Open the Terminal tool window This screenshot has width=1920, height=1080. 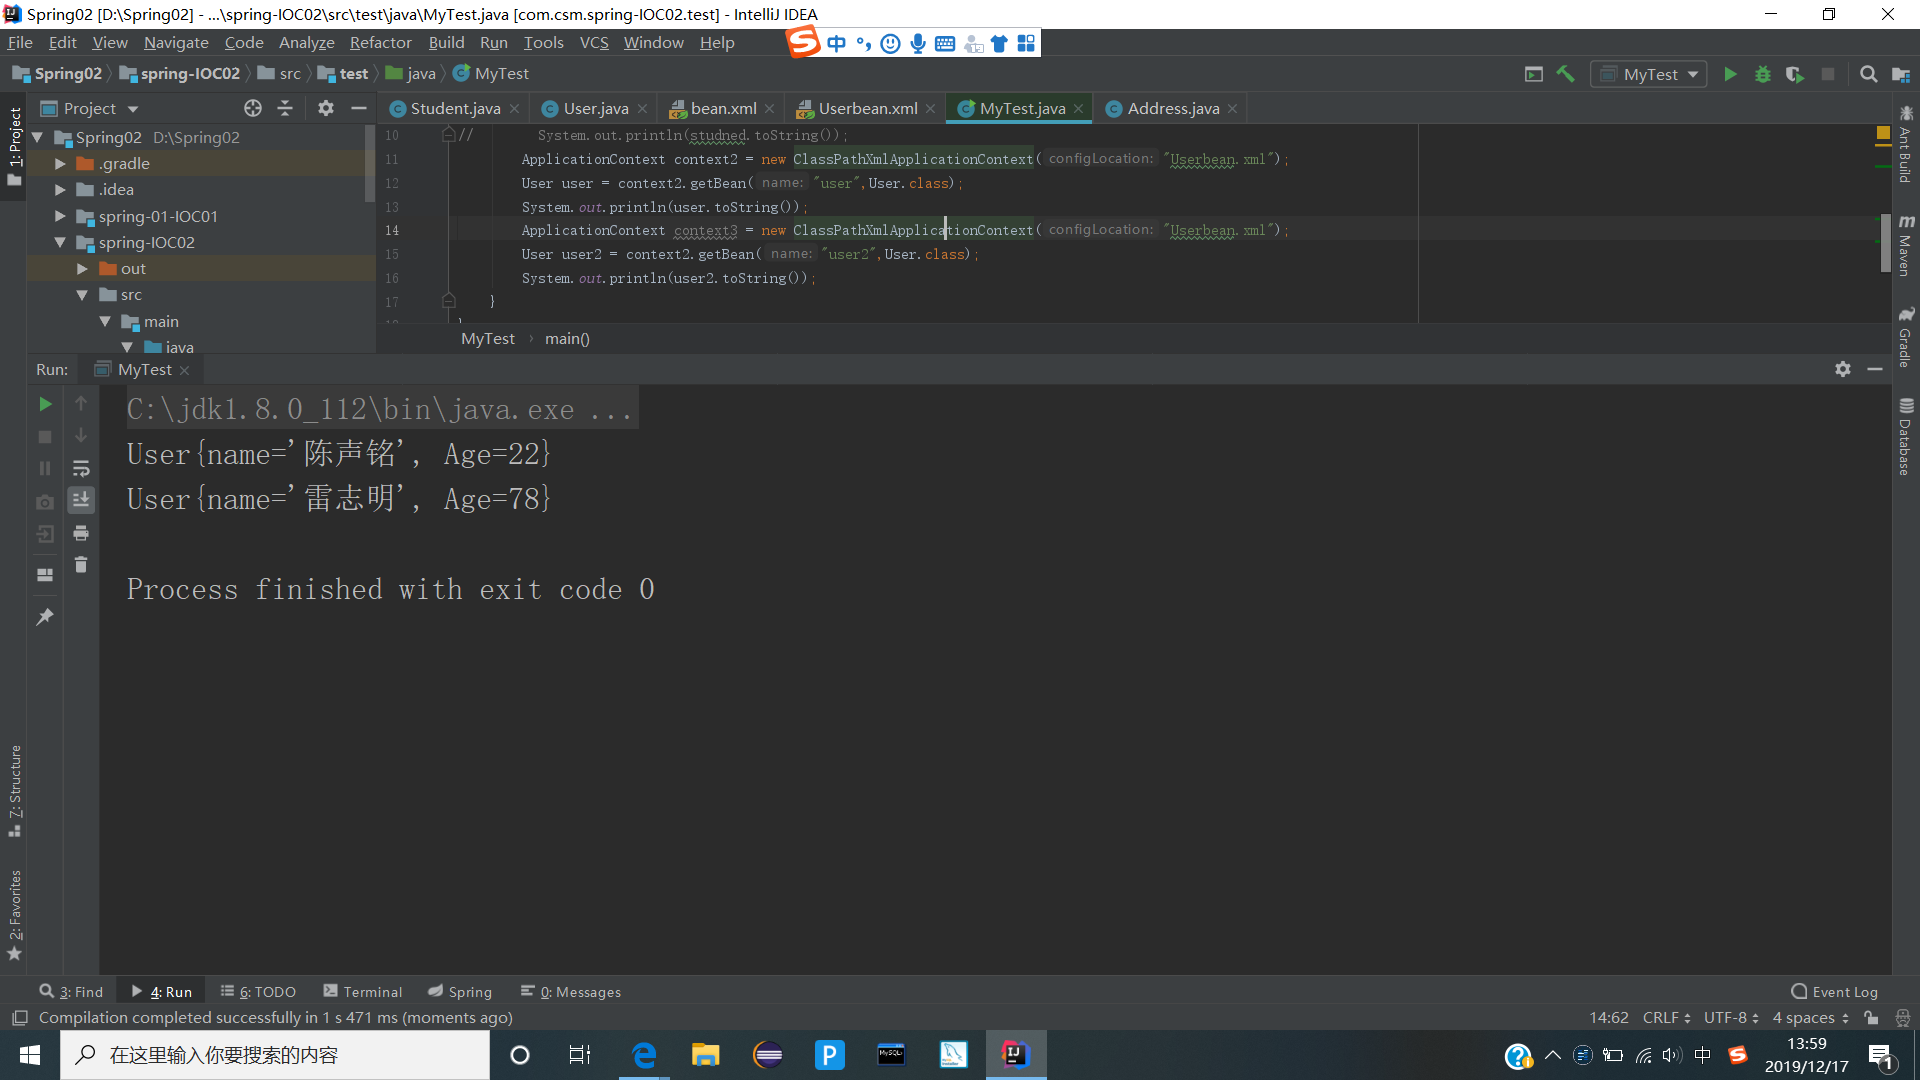point(363,992)
